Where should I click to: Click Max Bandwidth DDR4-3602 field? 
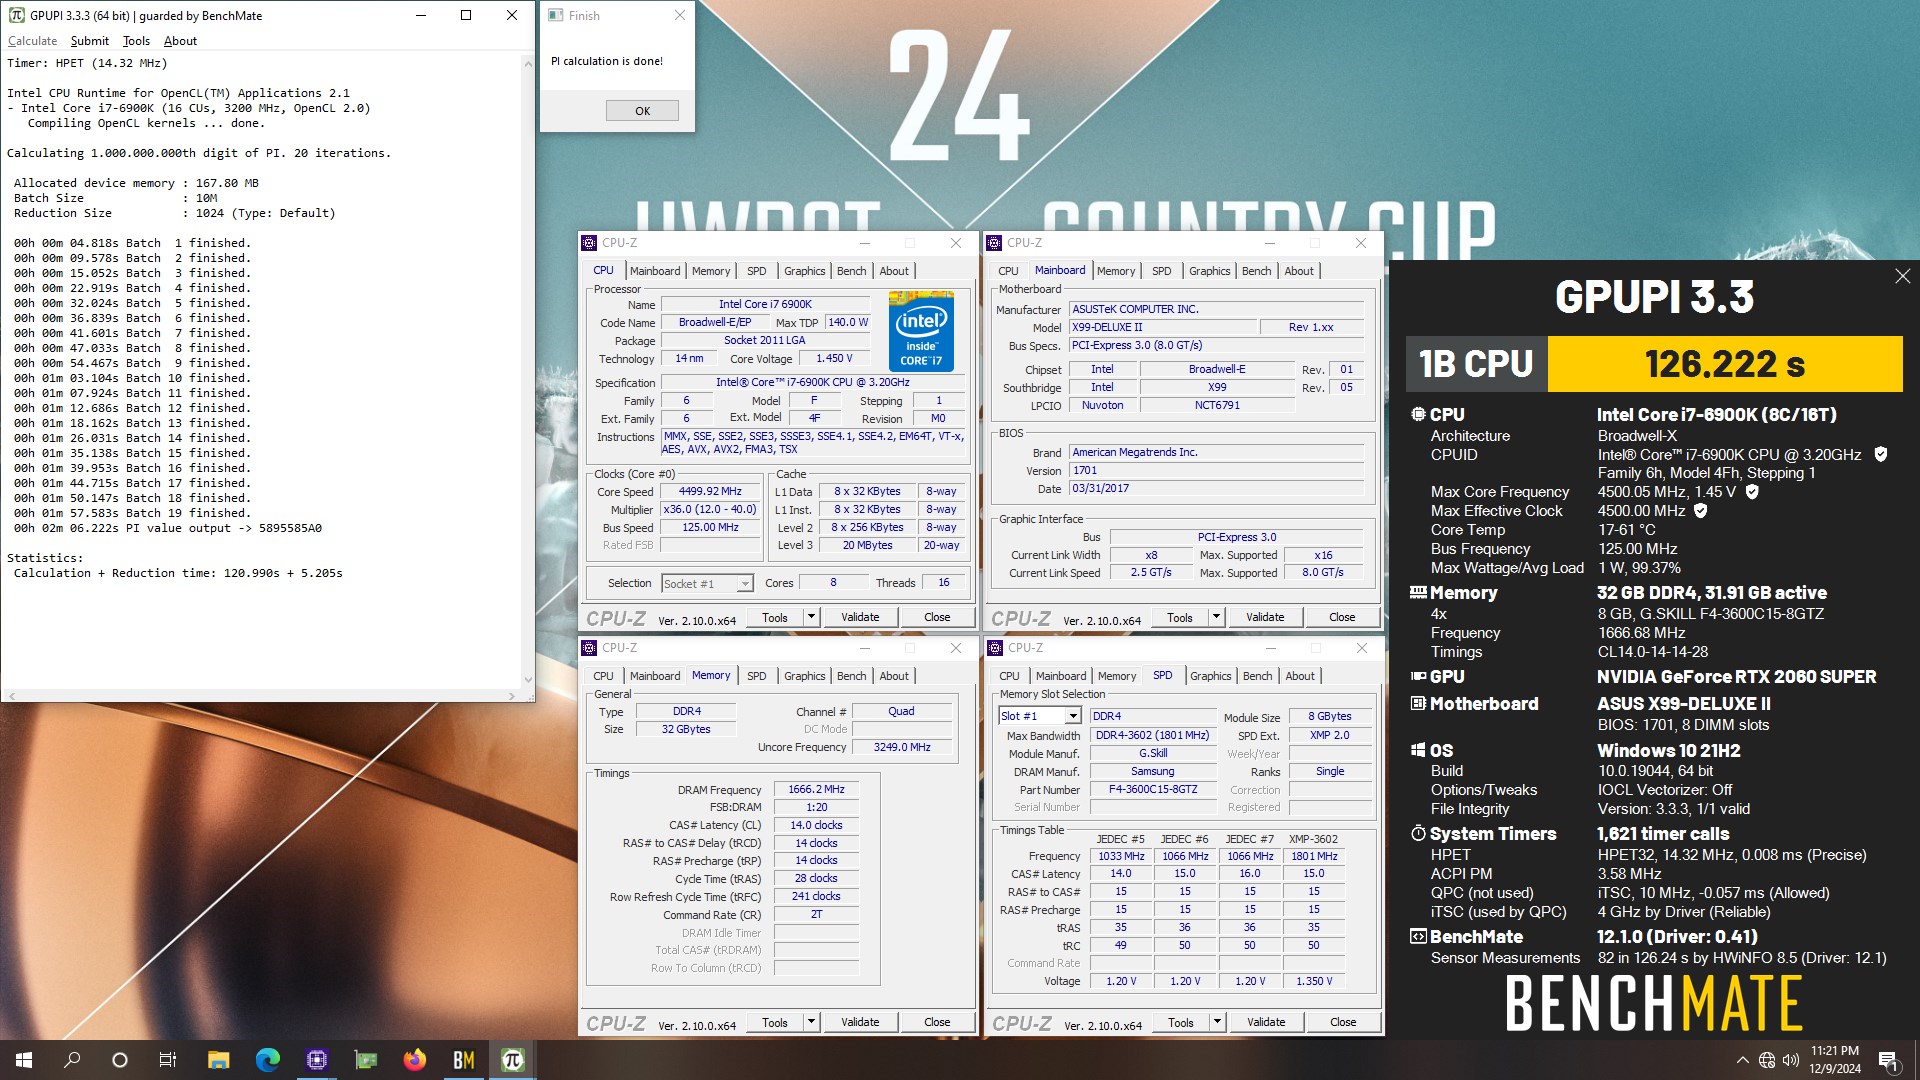pos(1152,736)
